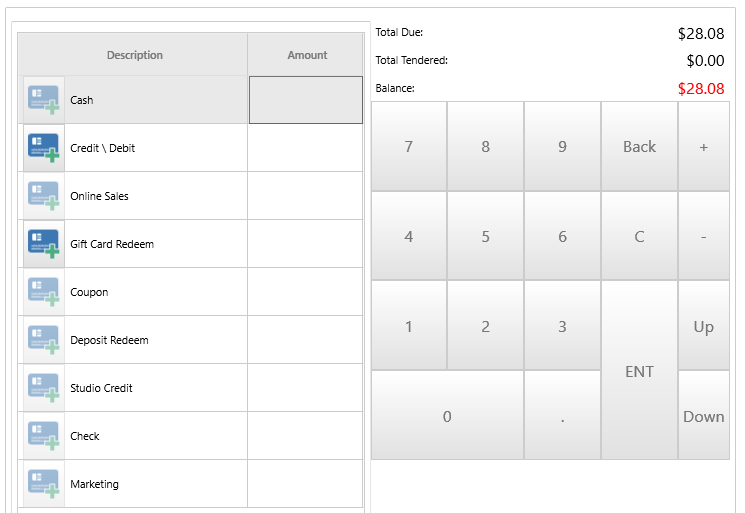Select the Credit \ Debit card icon
Screen dimensions: 745x513
click(x=44, y=148)
